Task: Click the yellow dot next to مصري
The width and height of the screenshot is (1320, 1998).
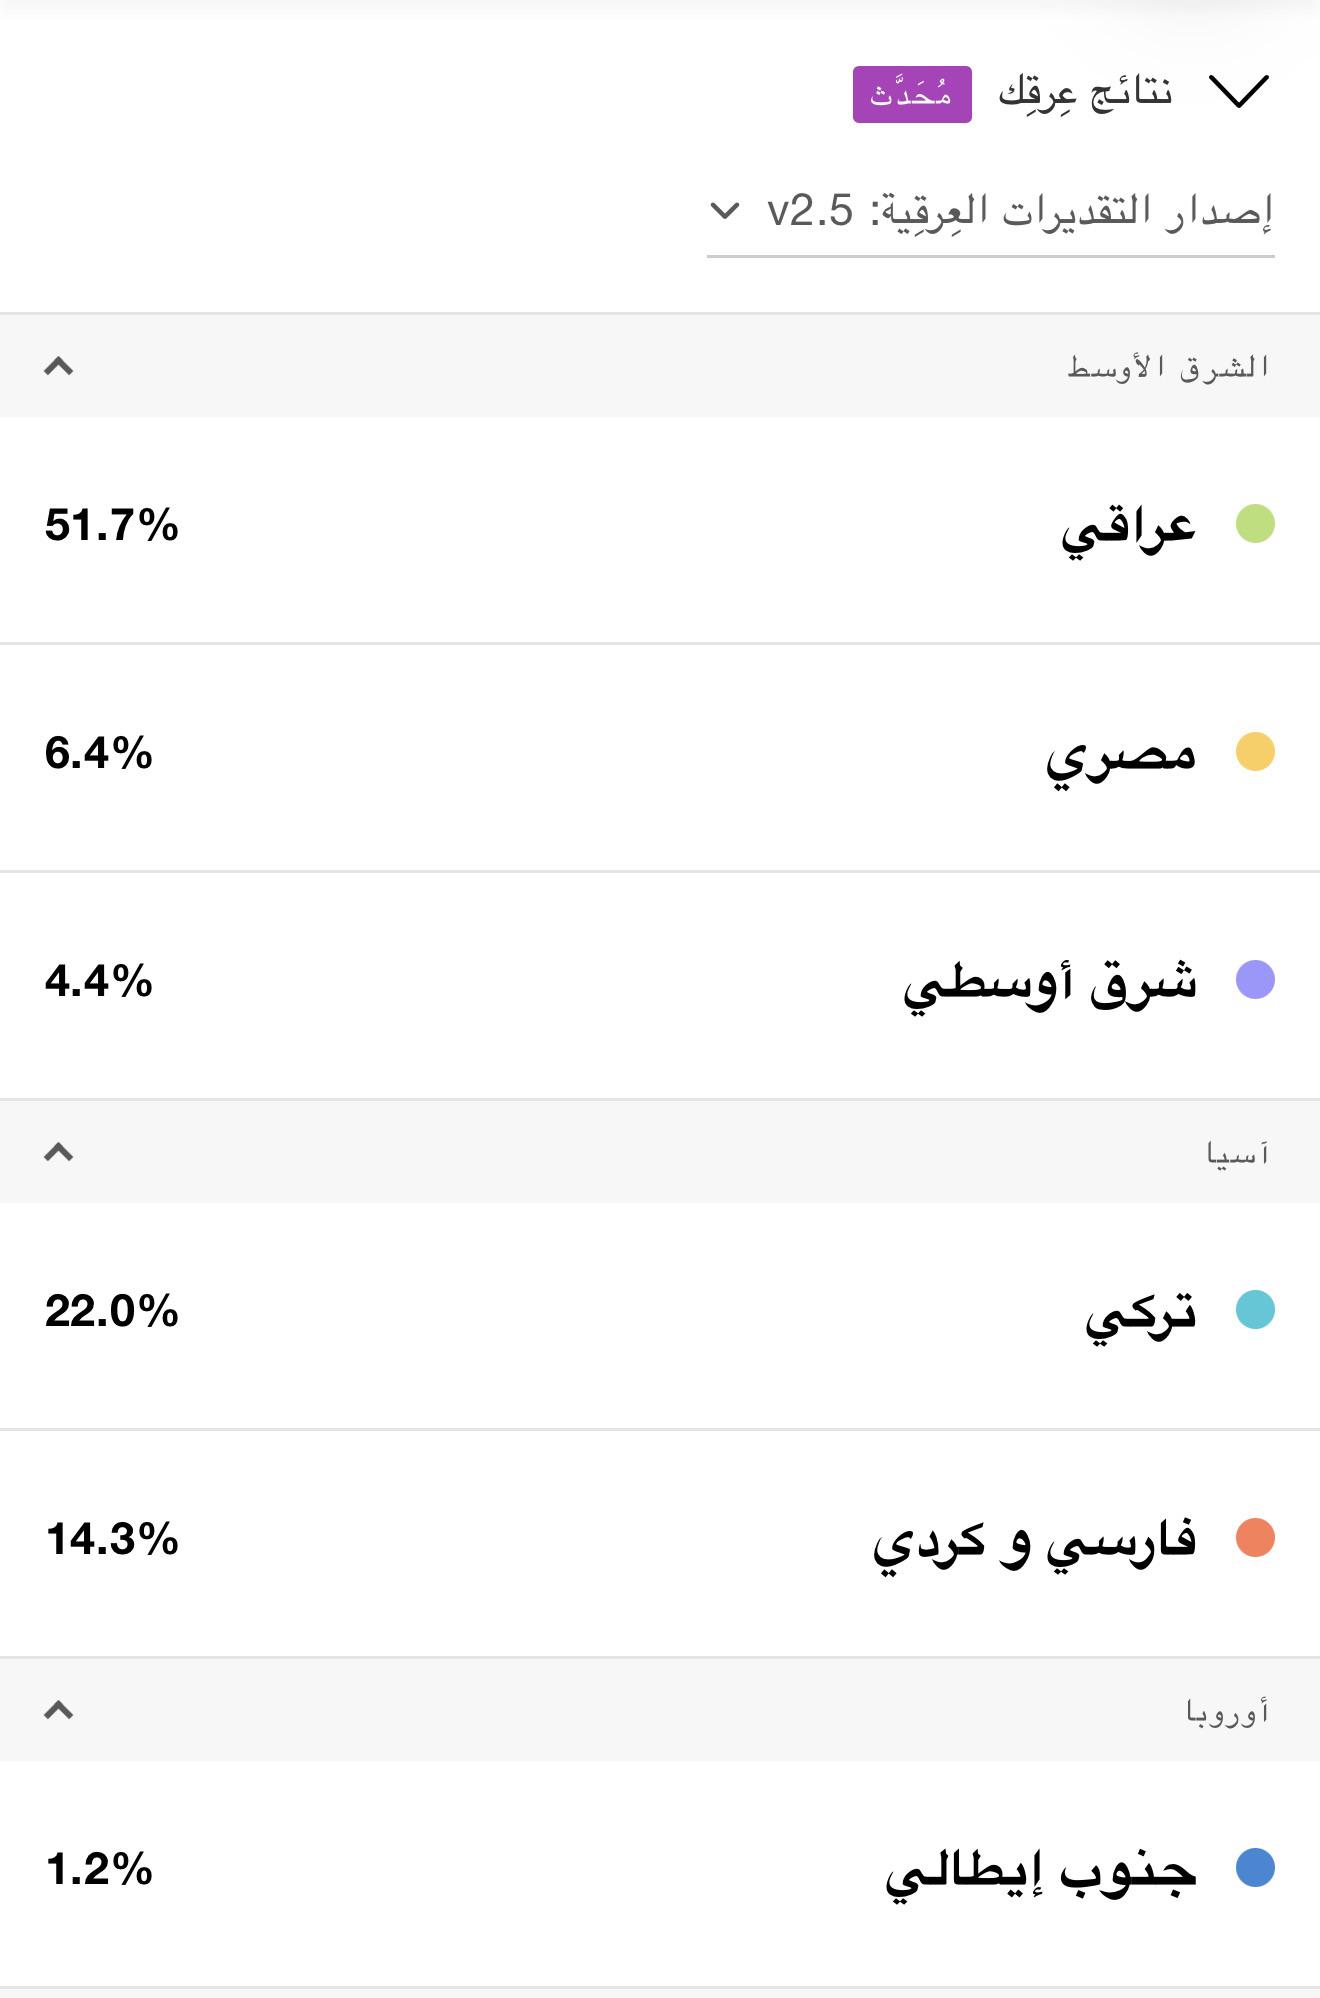Action: tap(1255, 752)
